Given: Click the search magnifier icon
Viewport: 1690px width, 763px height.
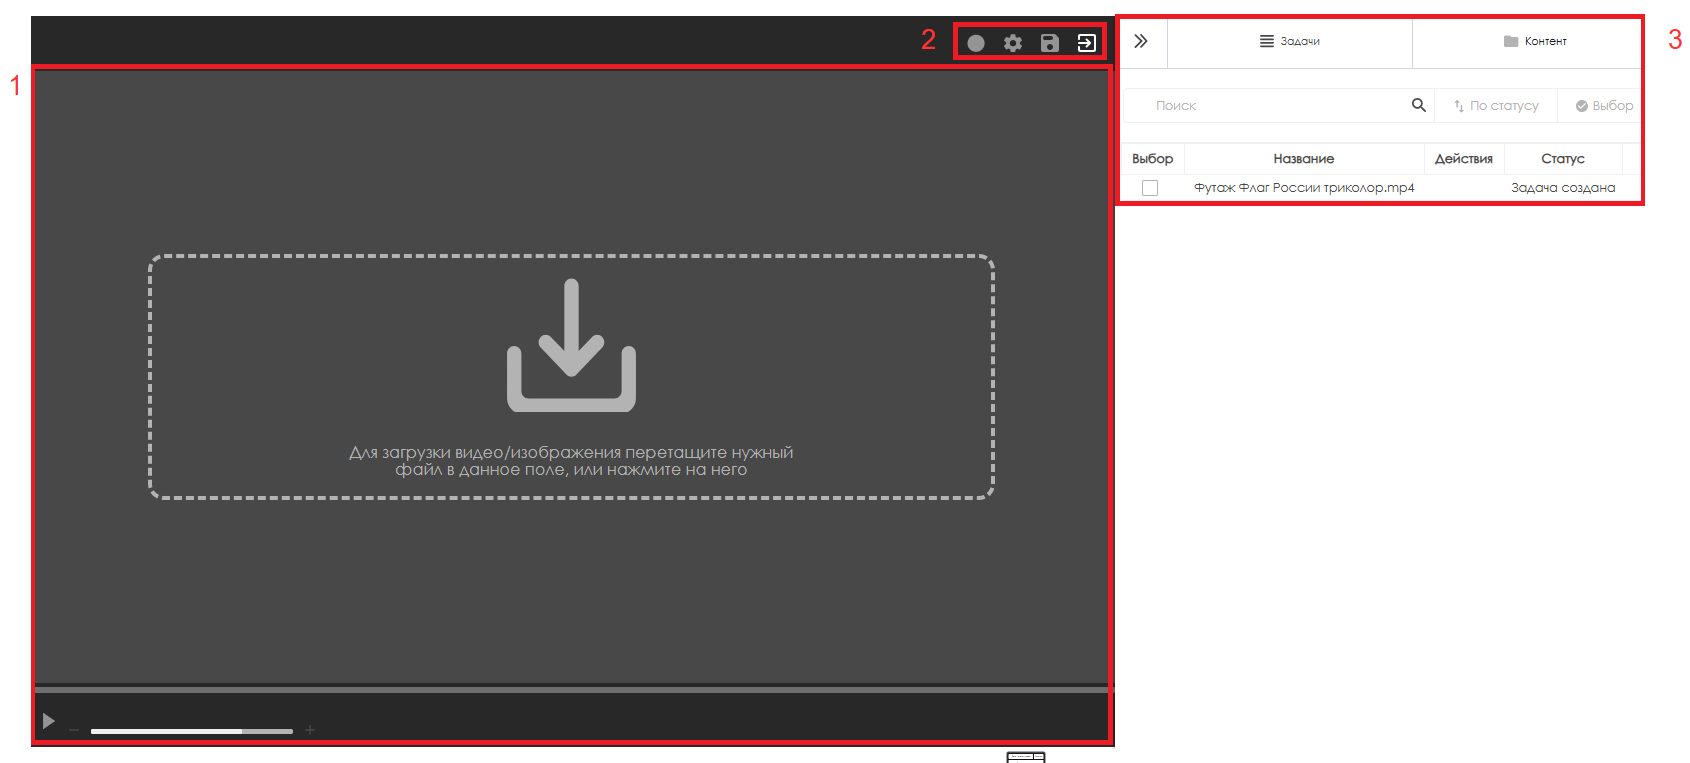Looking at the screenshot, I should 1418,105.
